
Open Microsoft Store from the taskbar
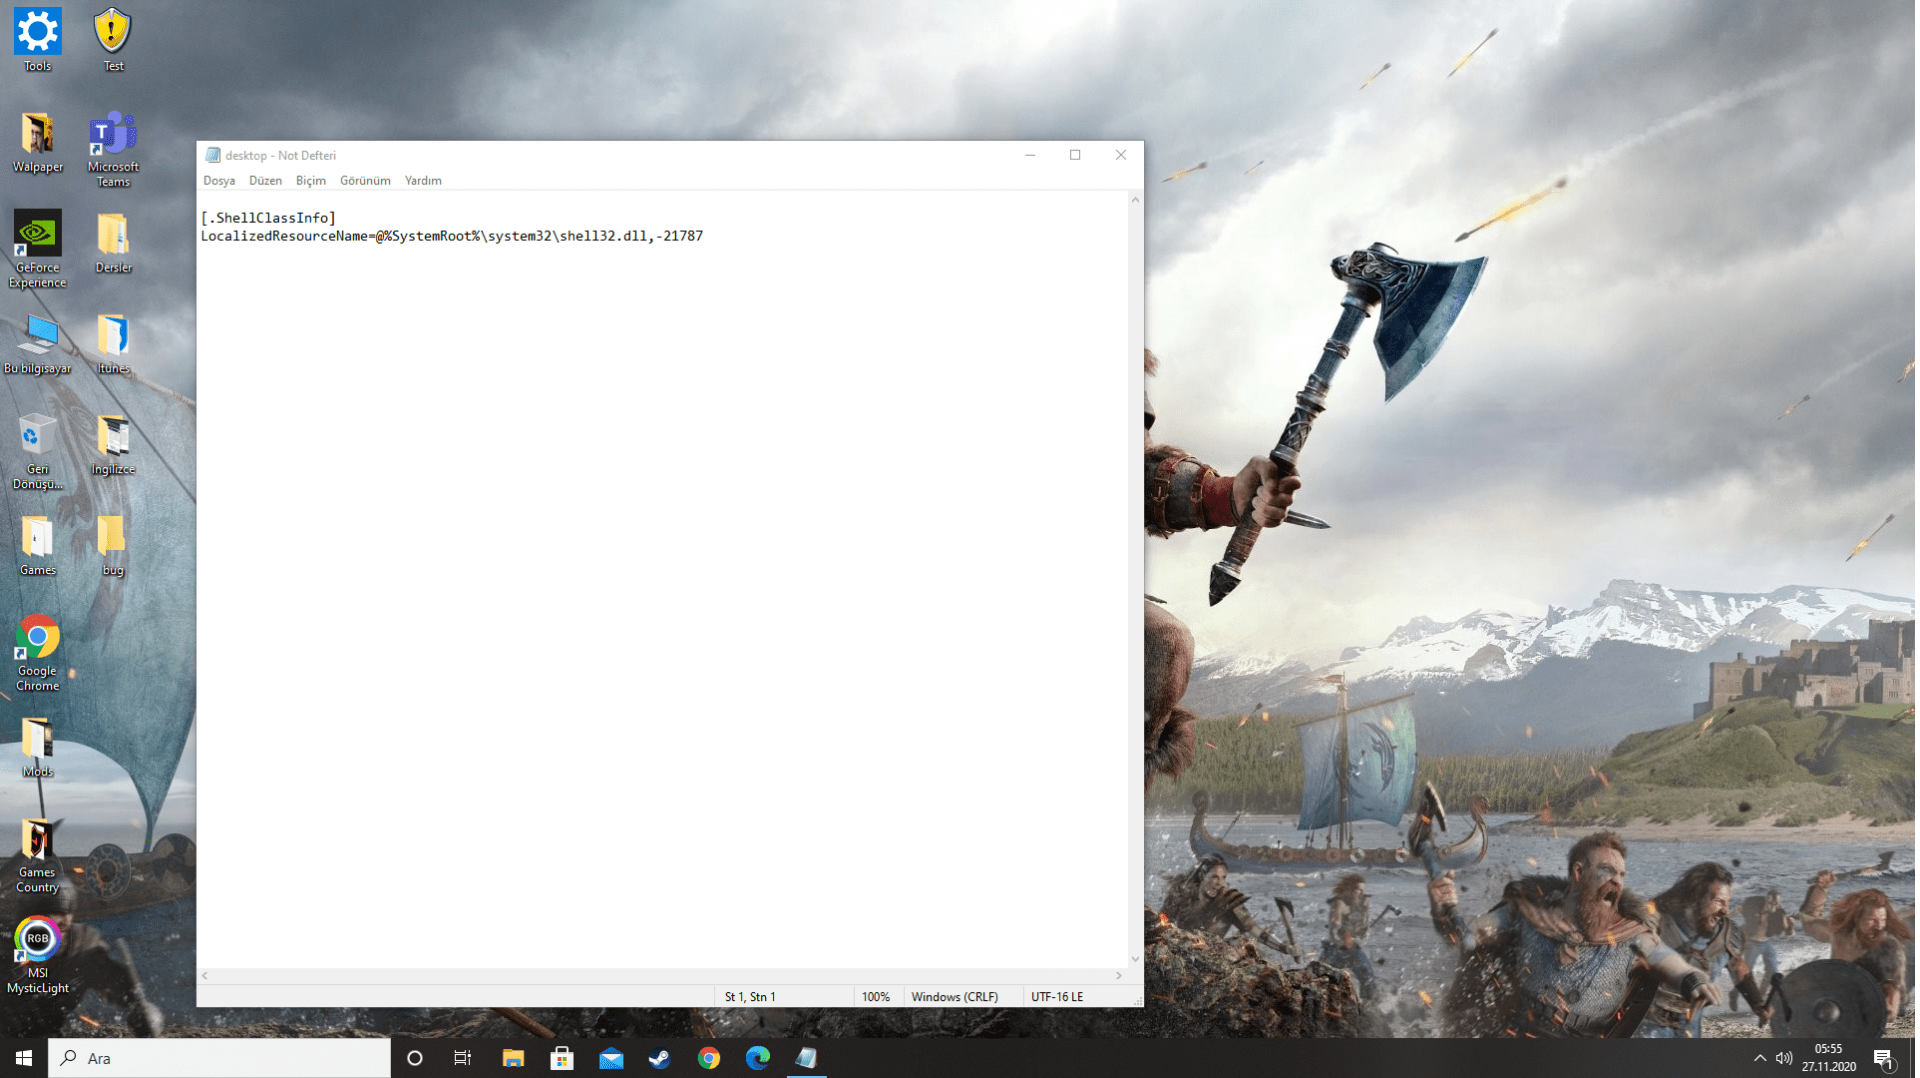tap(562, 1058)
